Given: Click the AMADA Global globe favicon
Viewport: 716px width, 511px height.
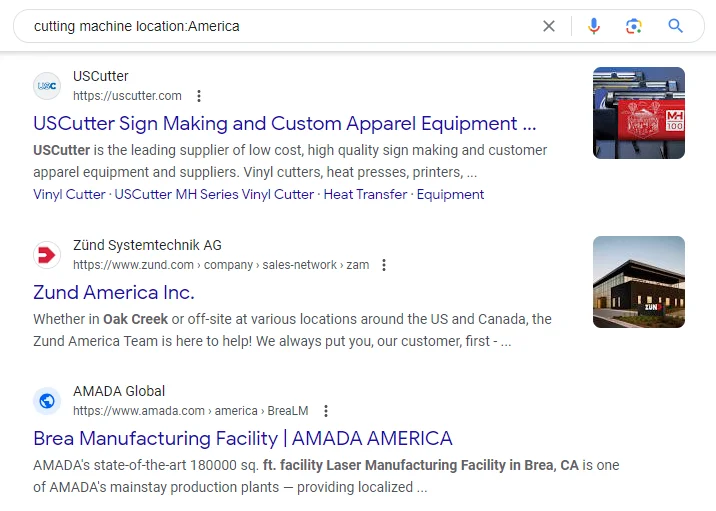Looking at the screenshot, I should click(x=47, y=401).
